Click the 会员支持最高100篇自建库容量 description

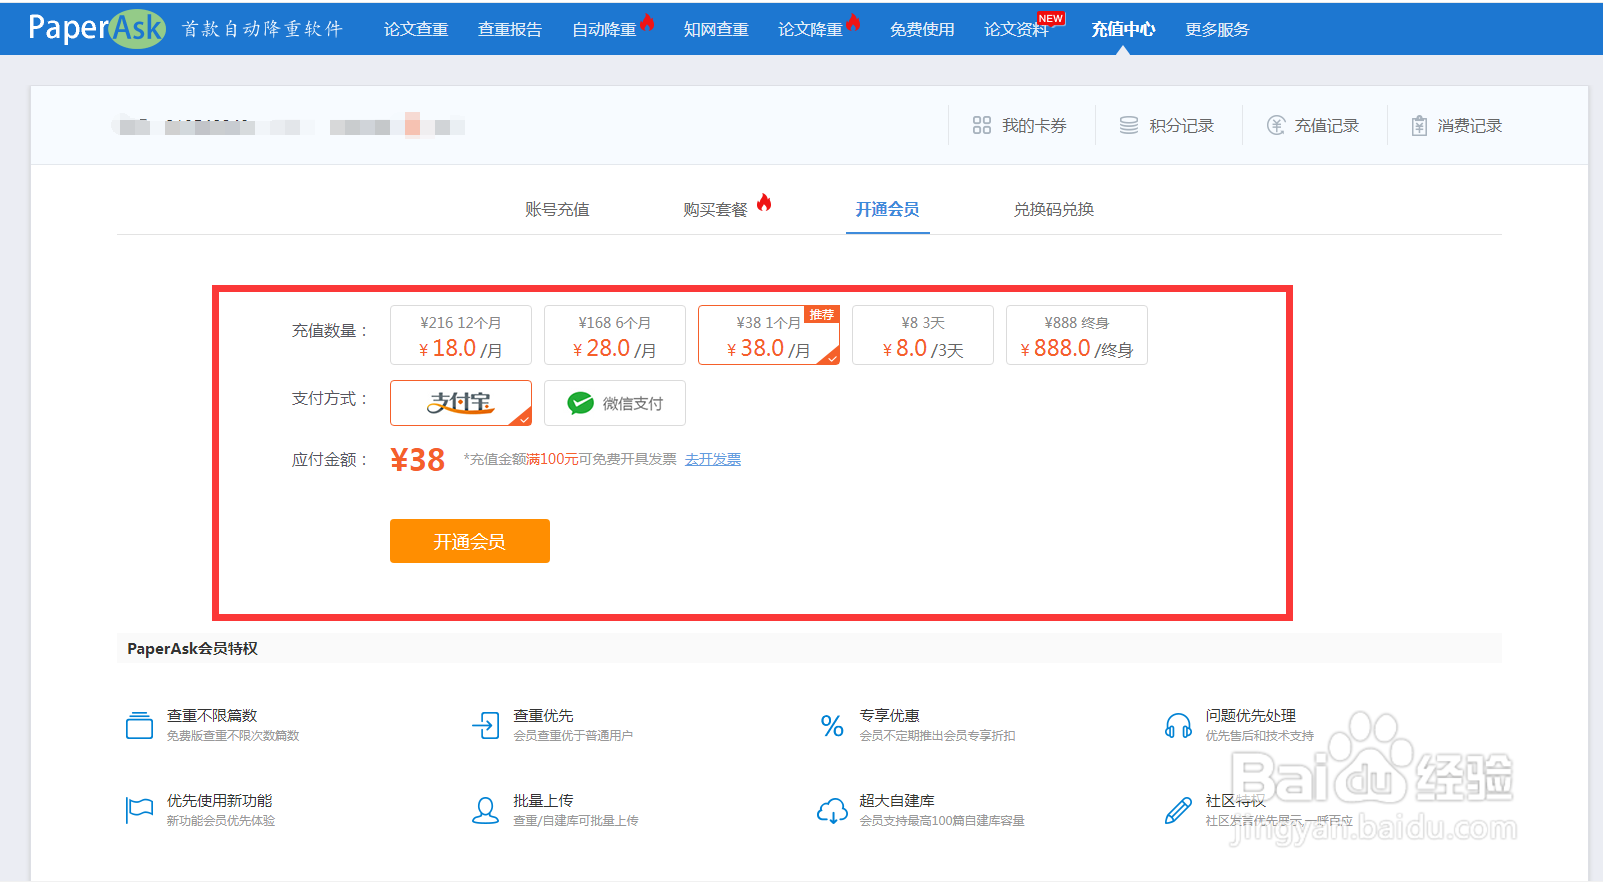pos(942,820)
